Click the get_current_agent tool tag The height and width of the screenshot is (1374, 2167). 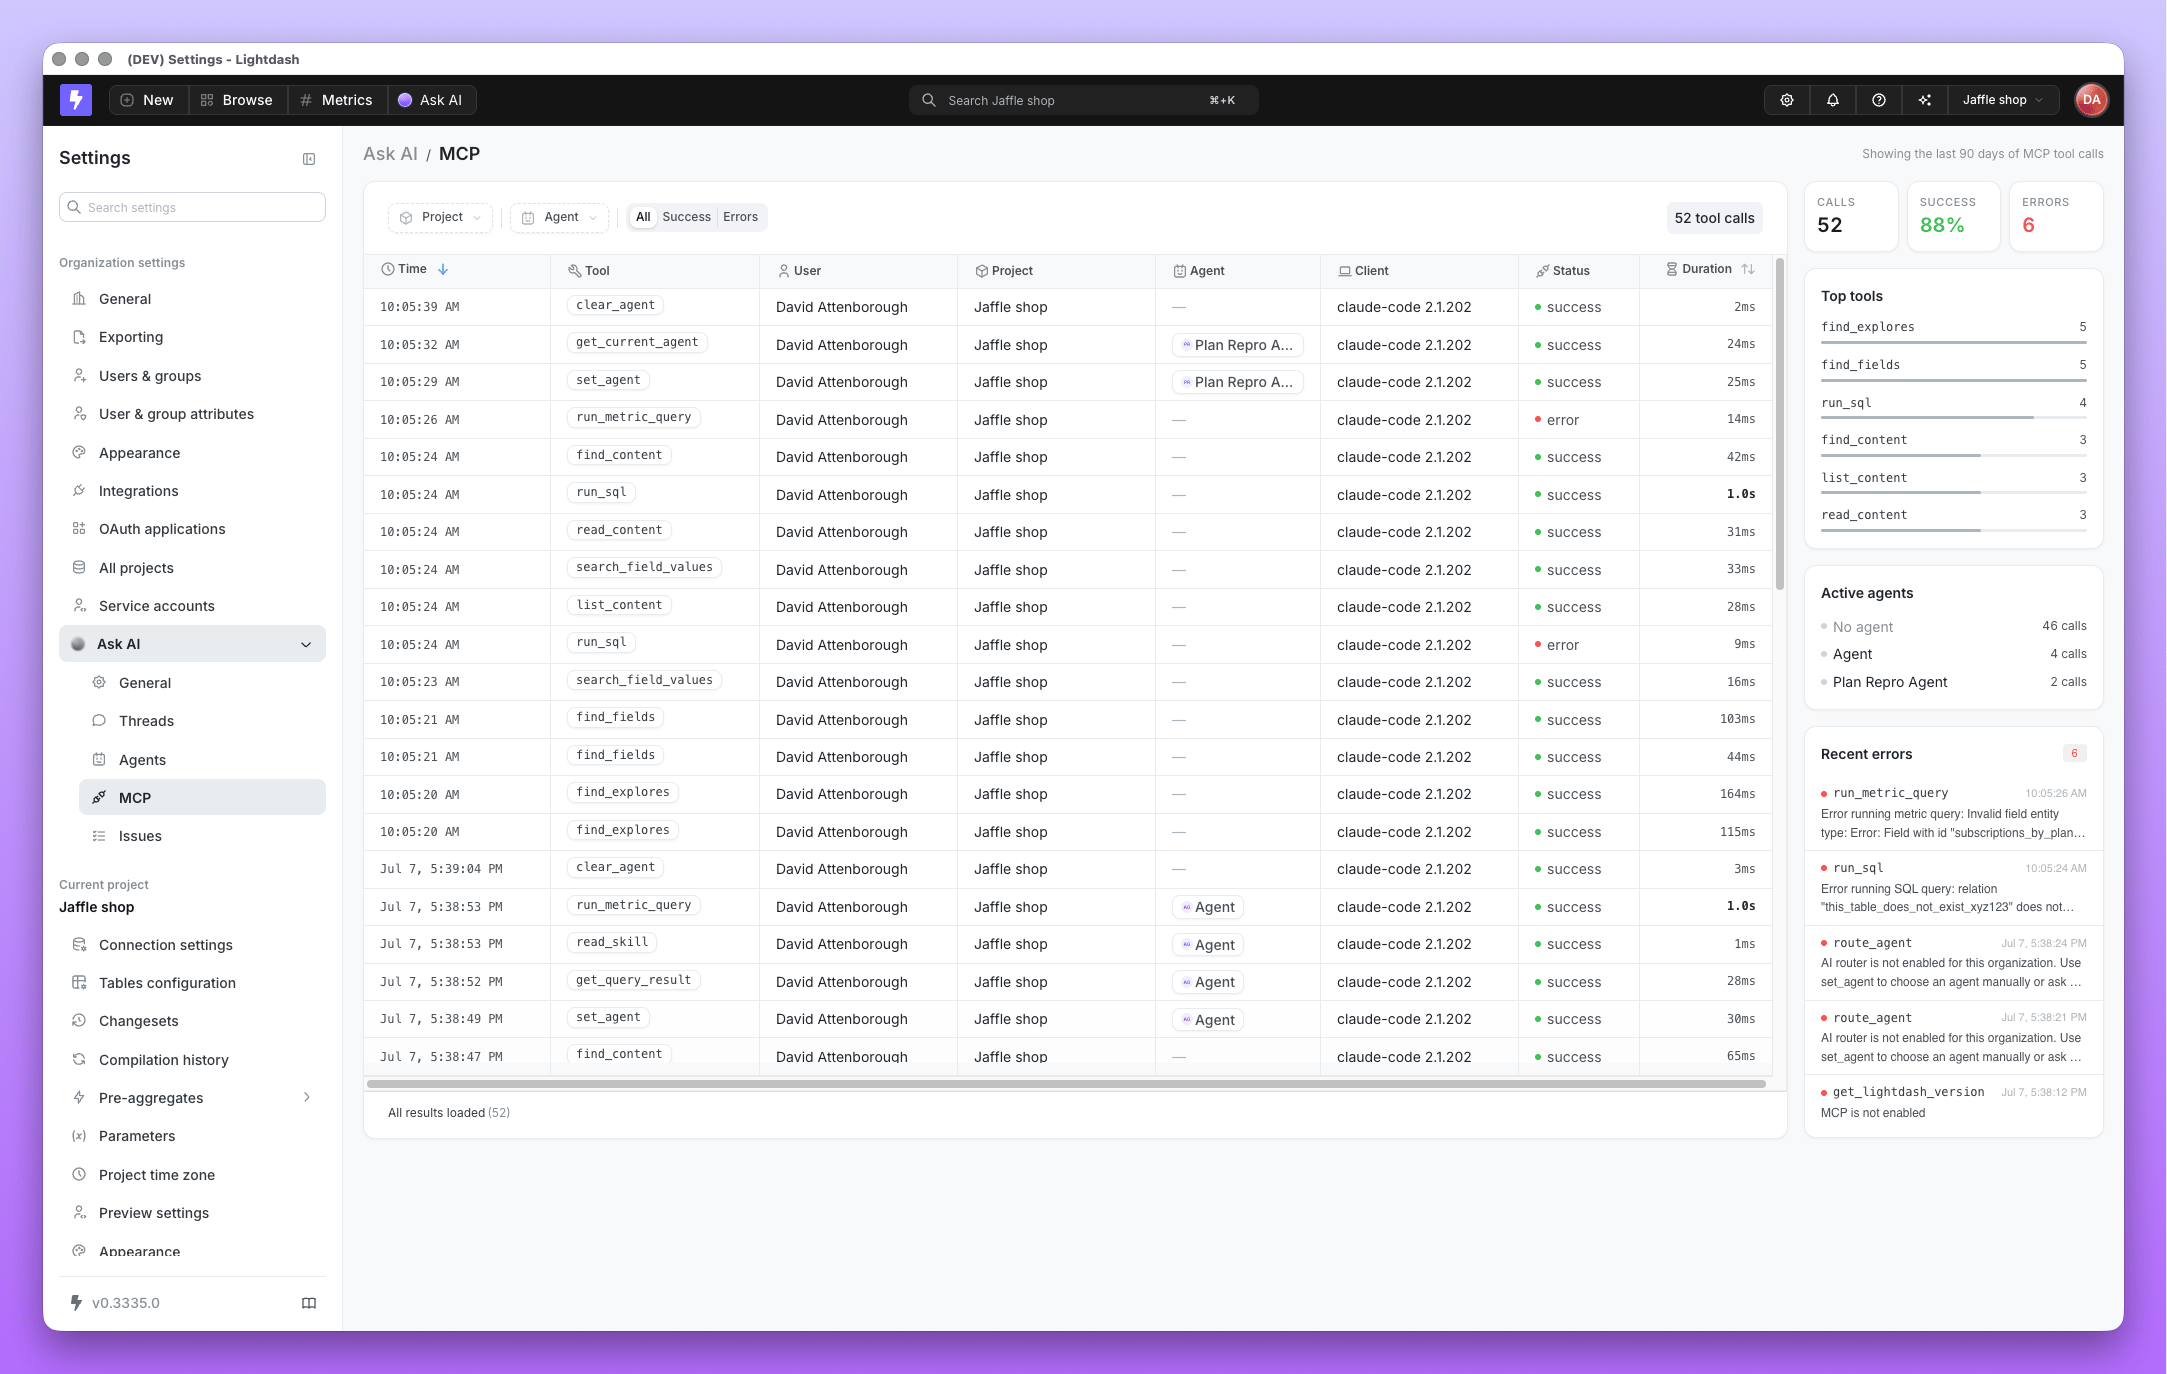point(637,342)
